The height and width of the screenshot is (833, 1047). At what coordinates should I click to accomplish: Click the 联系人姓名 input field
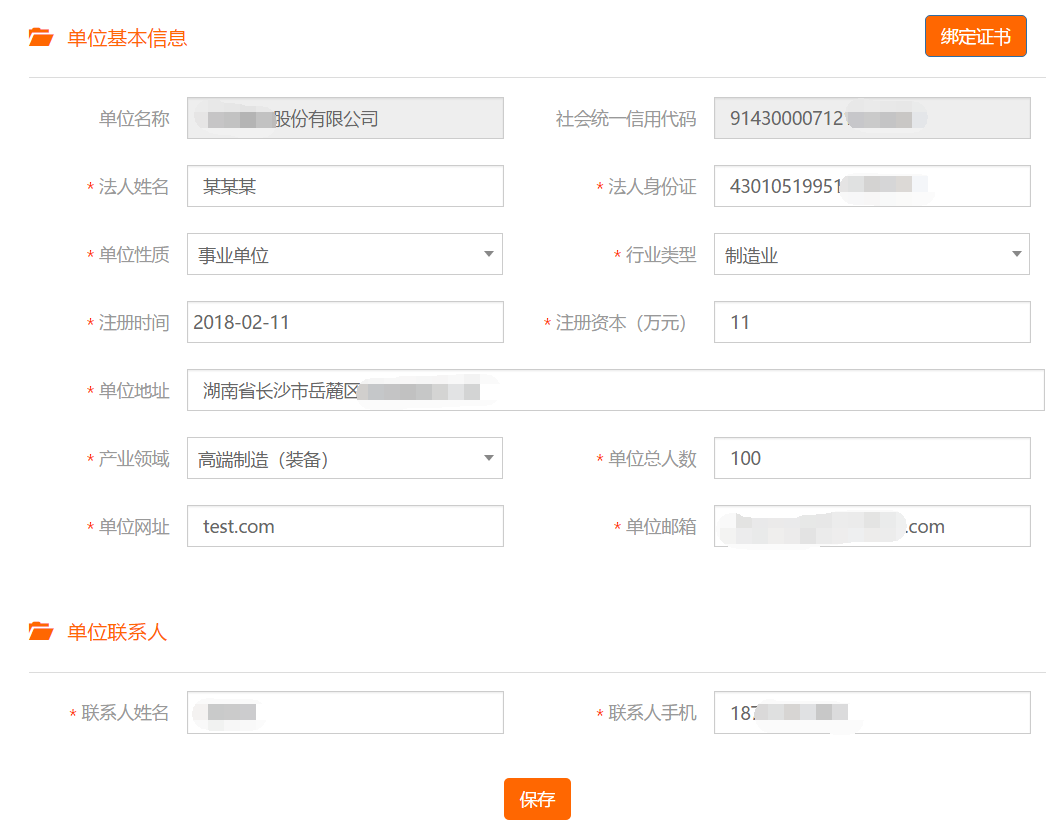point(344,713)
